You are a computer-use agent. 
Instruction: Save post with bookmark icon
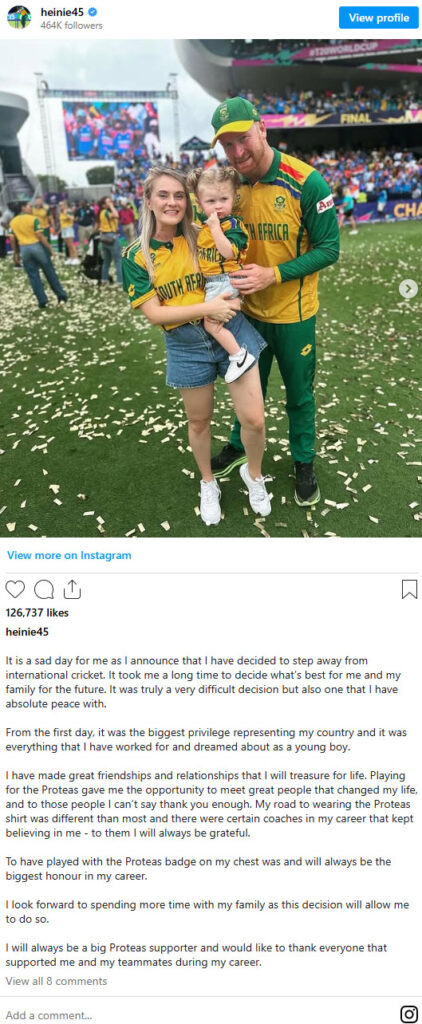click(x=409, y=590)
